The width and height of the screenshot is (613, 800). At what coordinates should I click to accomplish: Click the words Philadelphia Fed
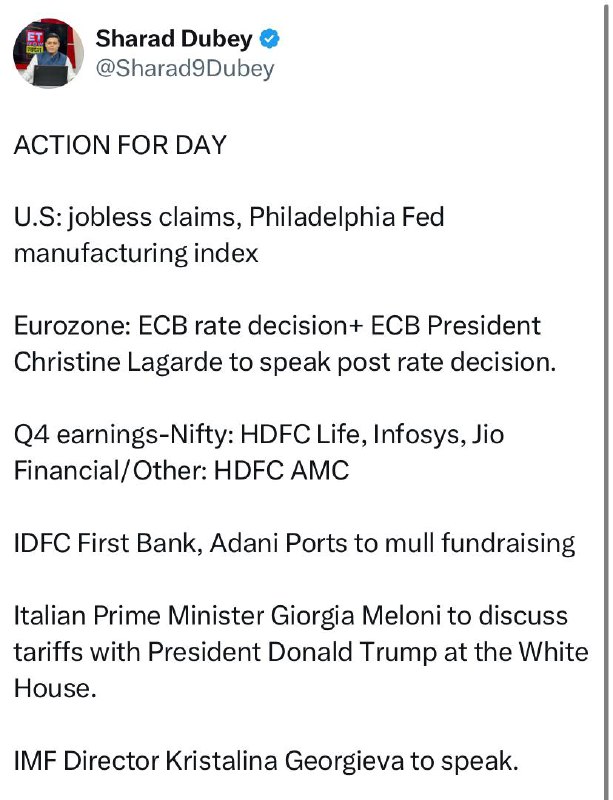[x=347, y=217]
